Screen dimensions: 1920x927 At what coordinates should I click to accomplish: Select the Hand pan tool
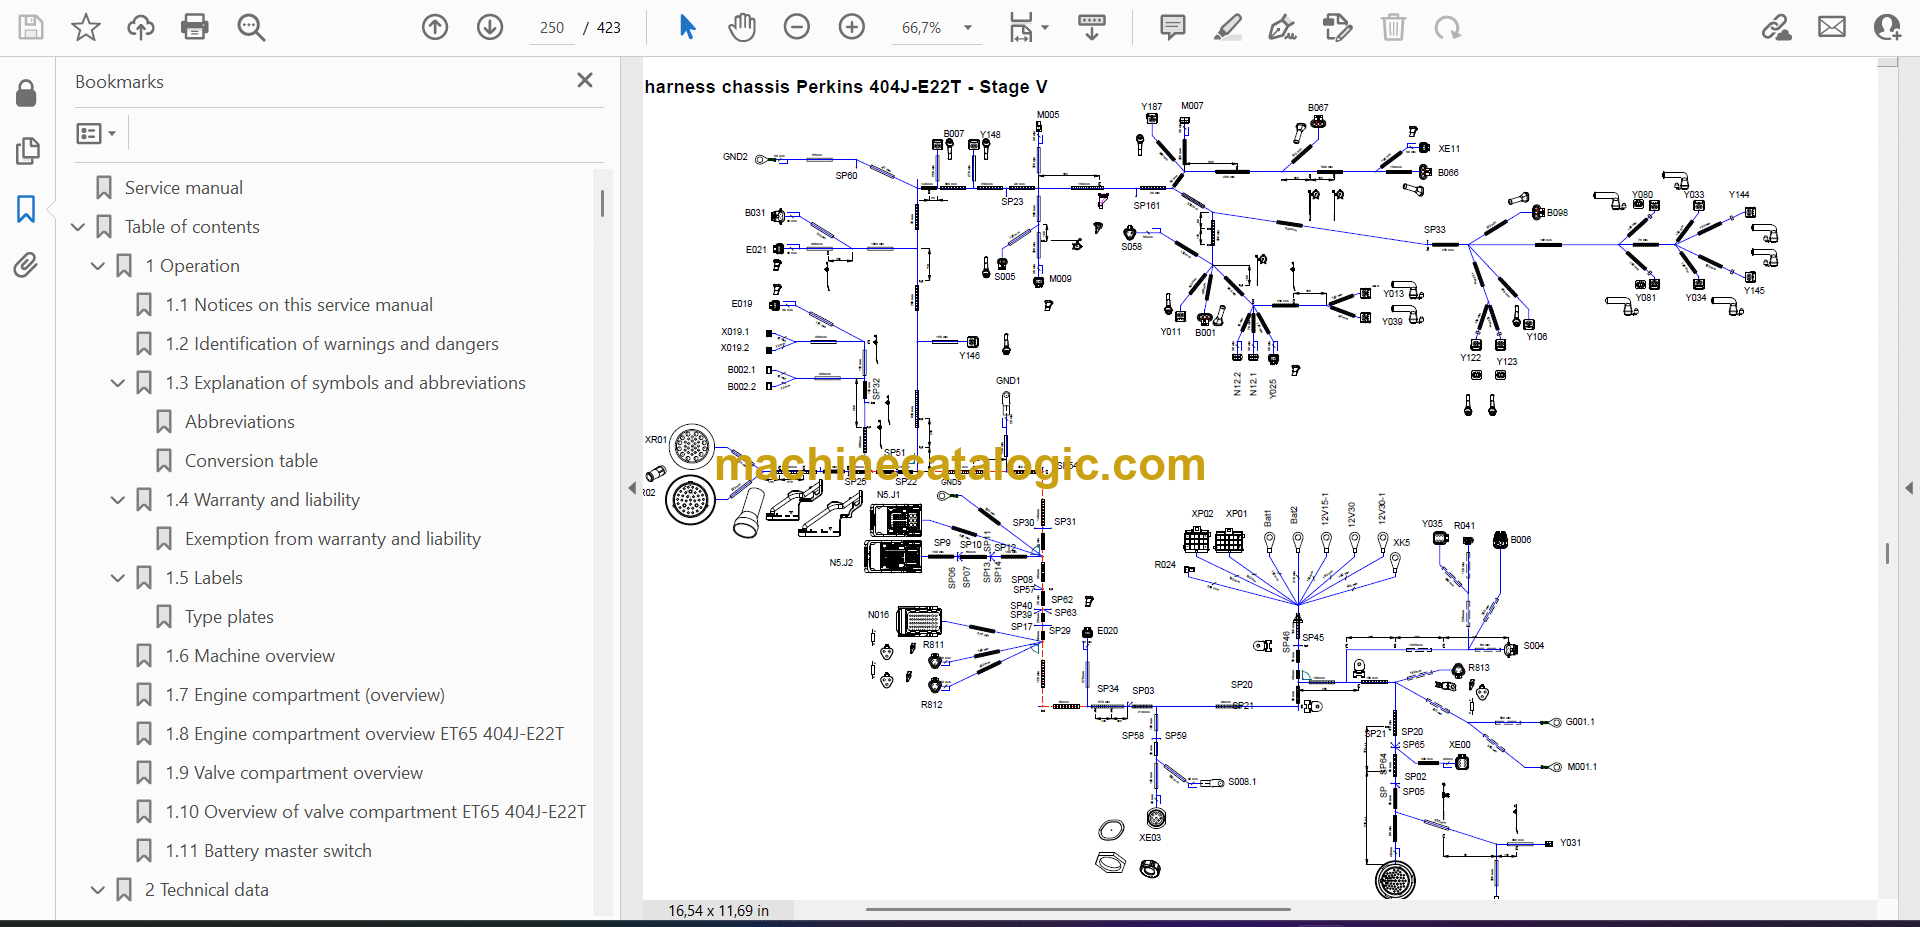click(741, 27)
